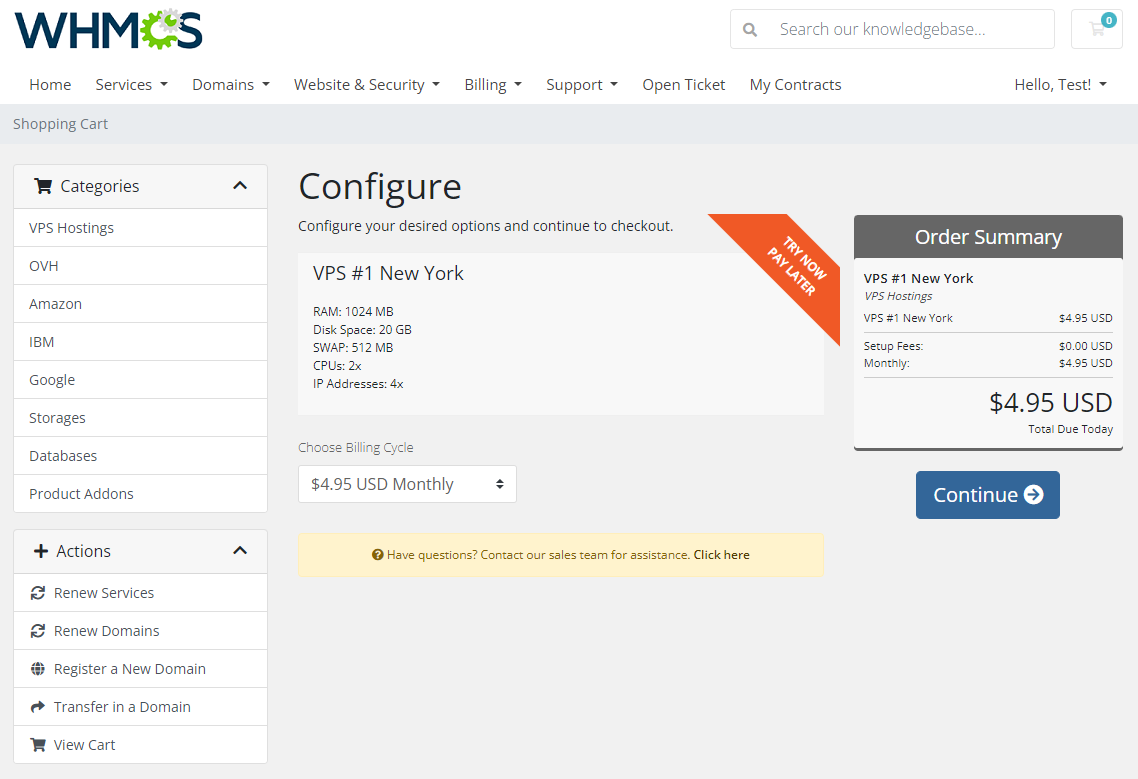Click the search magnifier icon
Image resolution: width=1138 pixels, height=779 pixels.
pyautogui.click(x=750, y=29)
